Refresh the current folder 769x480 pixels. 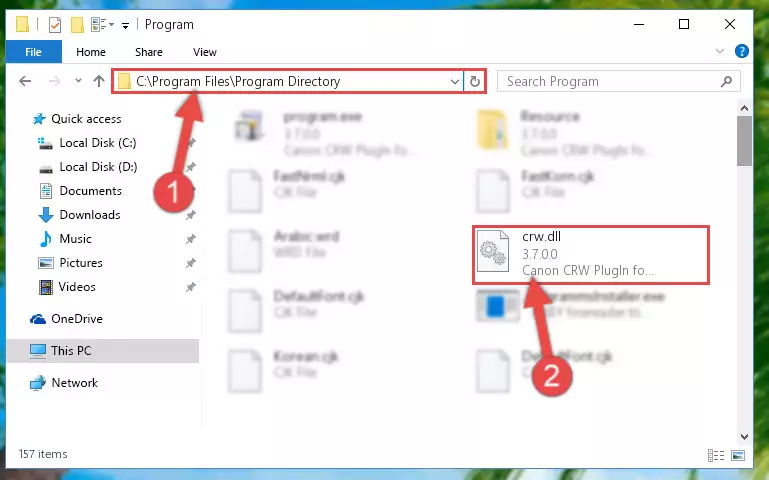(x=474, y=81)
